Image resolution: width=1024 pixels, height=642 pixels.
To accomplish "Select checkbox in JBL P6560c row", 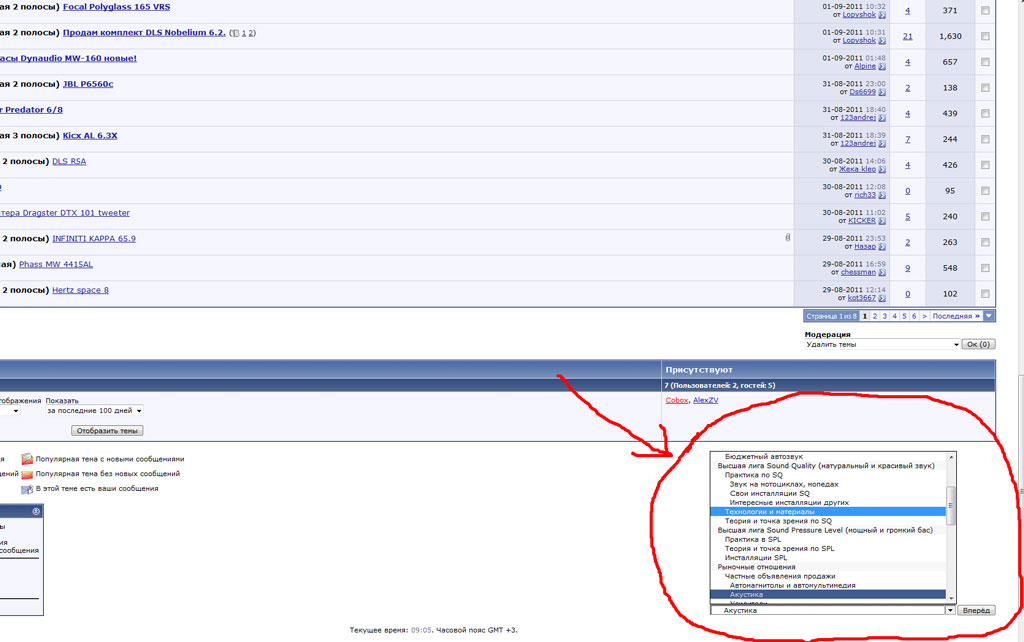I will click(x=985, y=88).
